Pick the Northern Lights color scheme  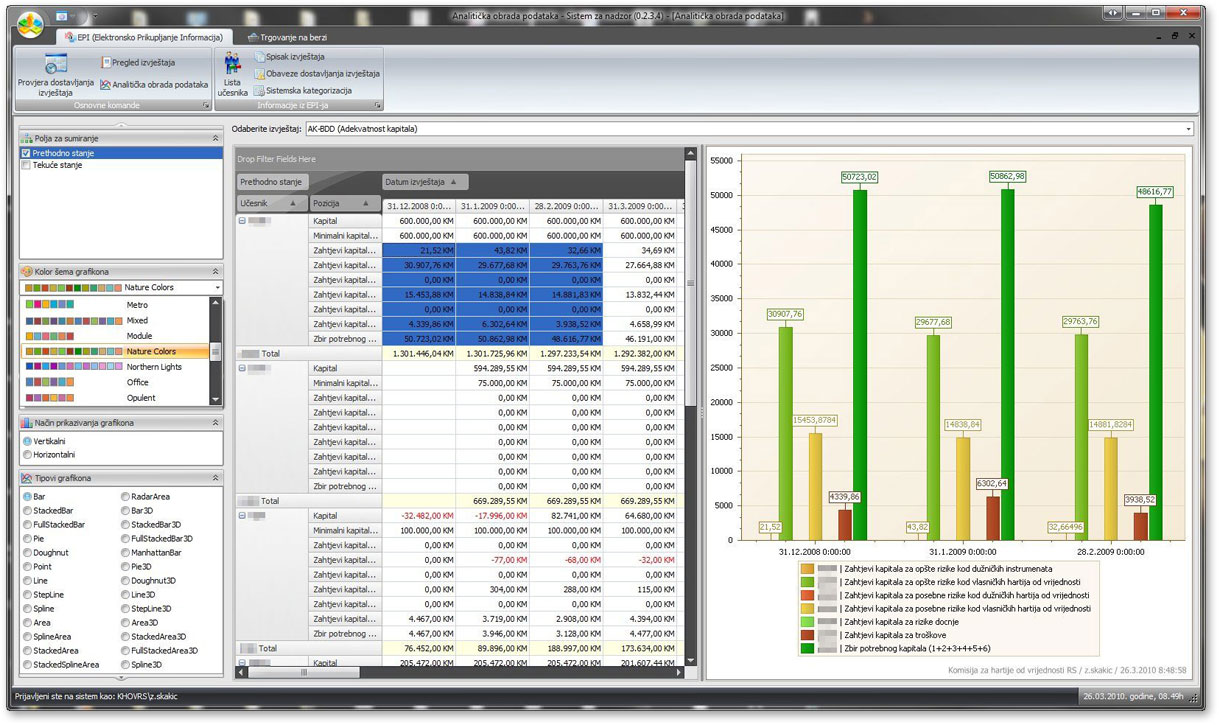[154, 367]
